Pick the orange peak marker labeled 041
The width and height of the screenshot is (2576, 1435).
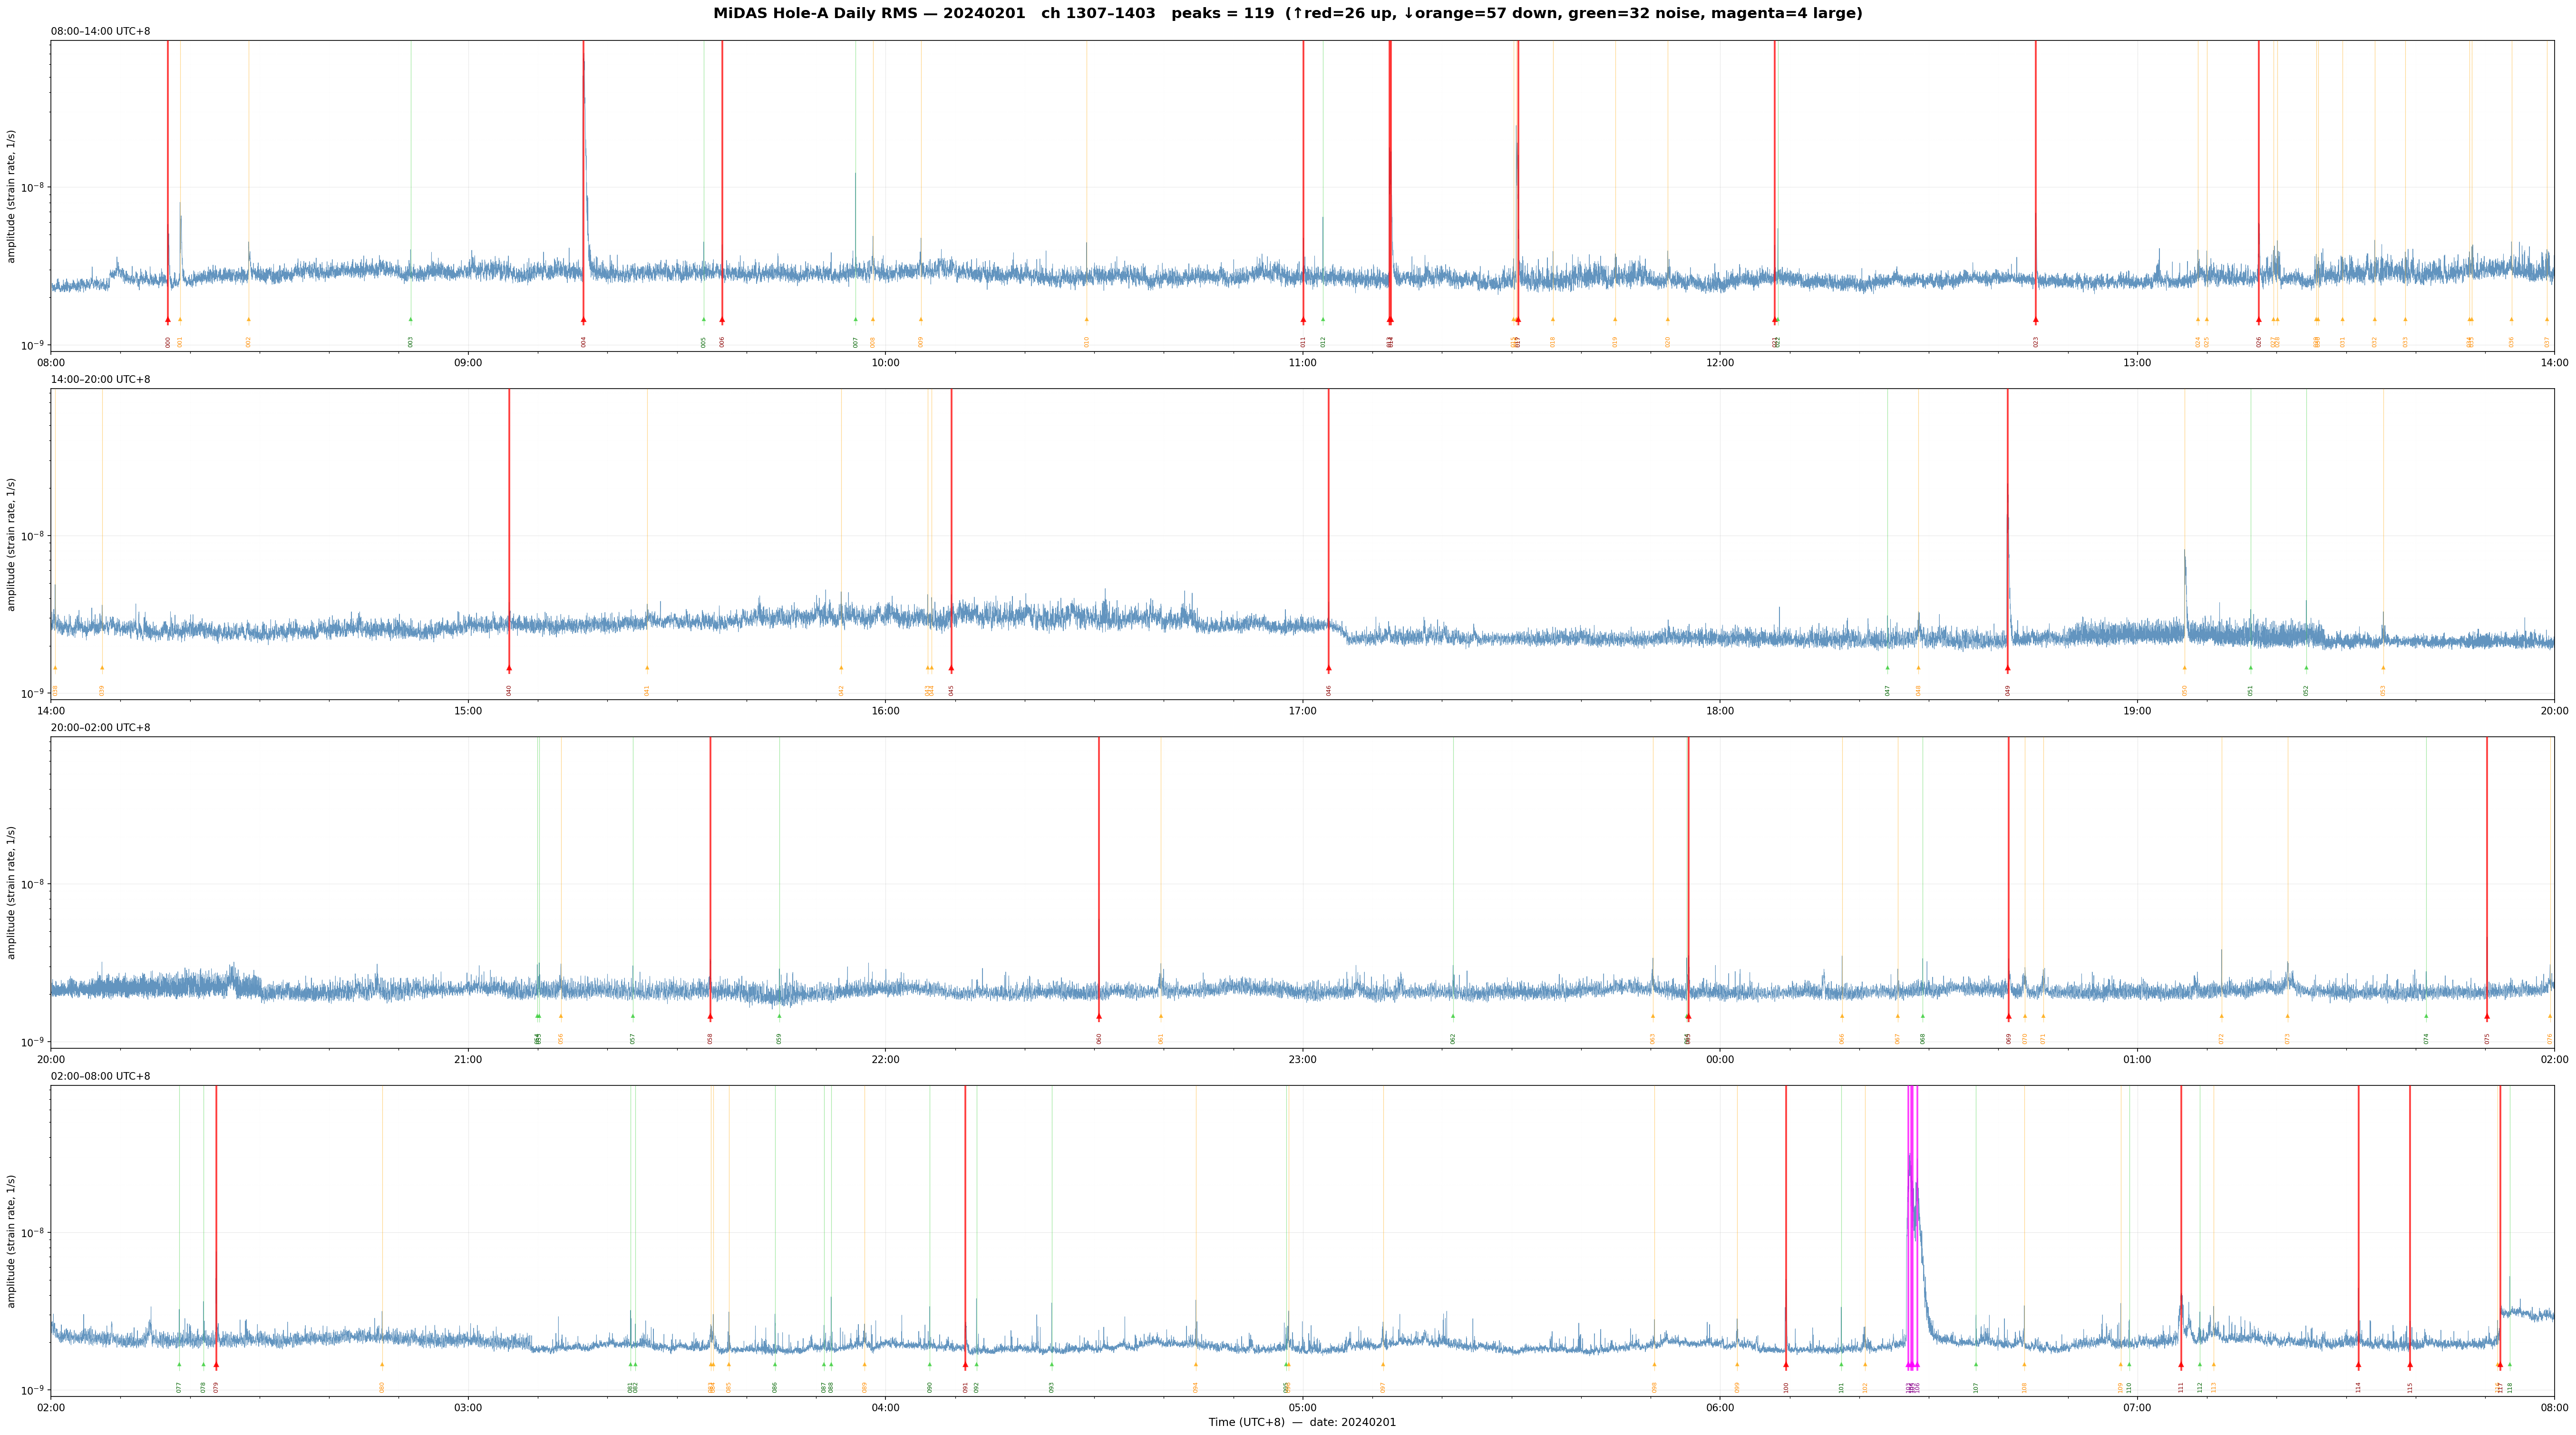click(x=647, y=668)
